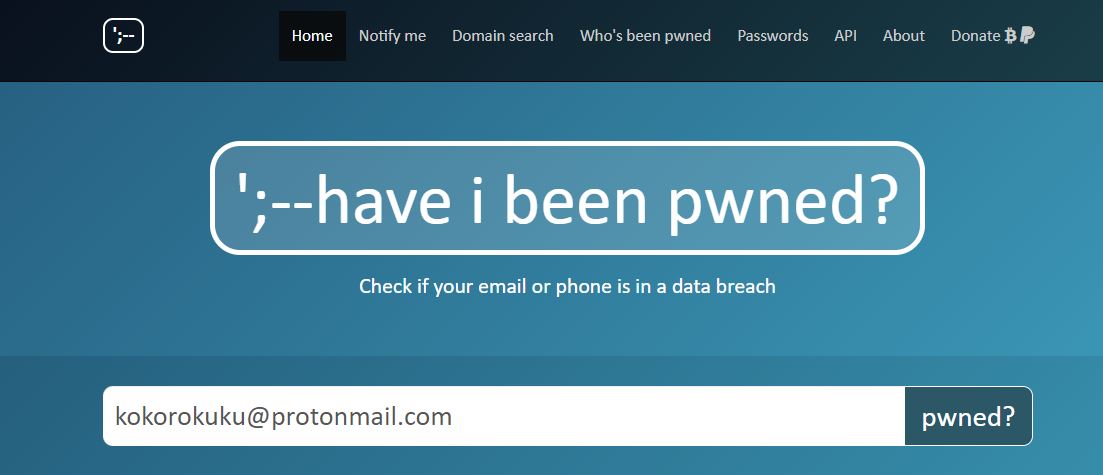Open Domain search in navigation

pos(503,36)
